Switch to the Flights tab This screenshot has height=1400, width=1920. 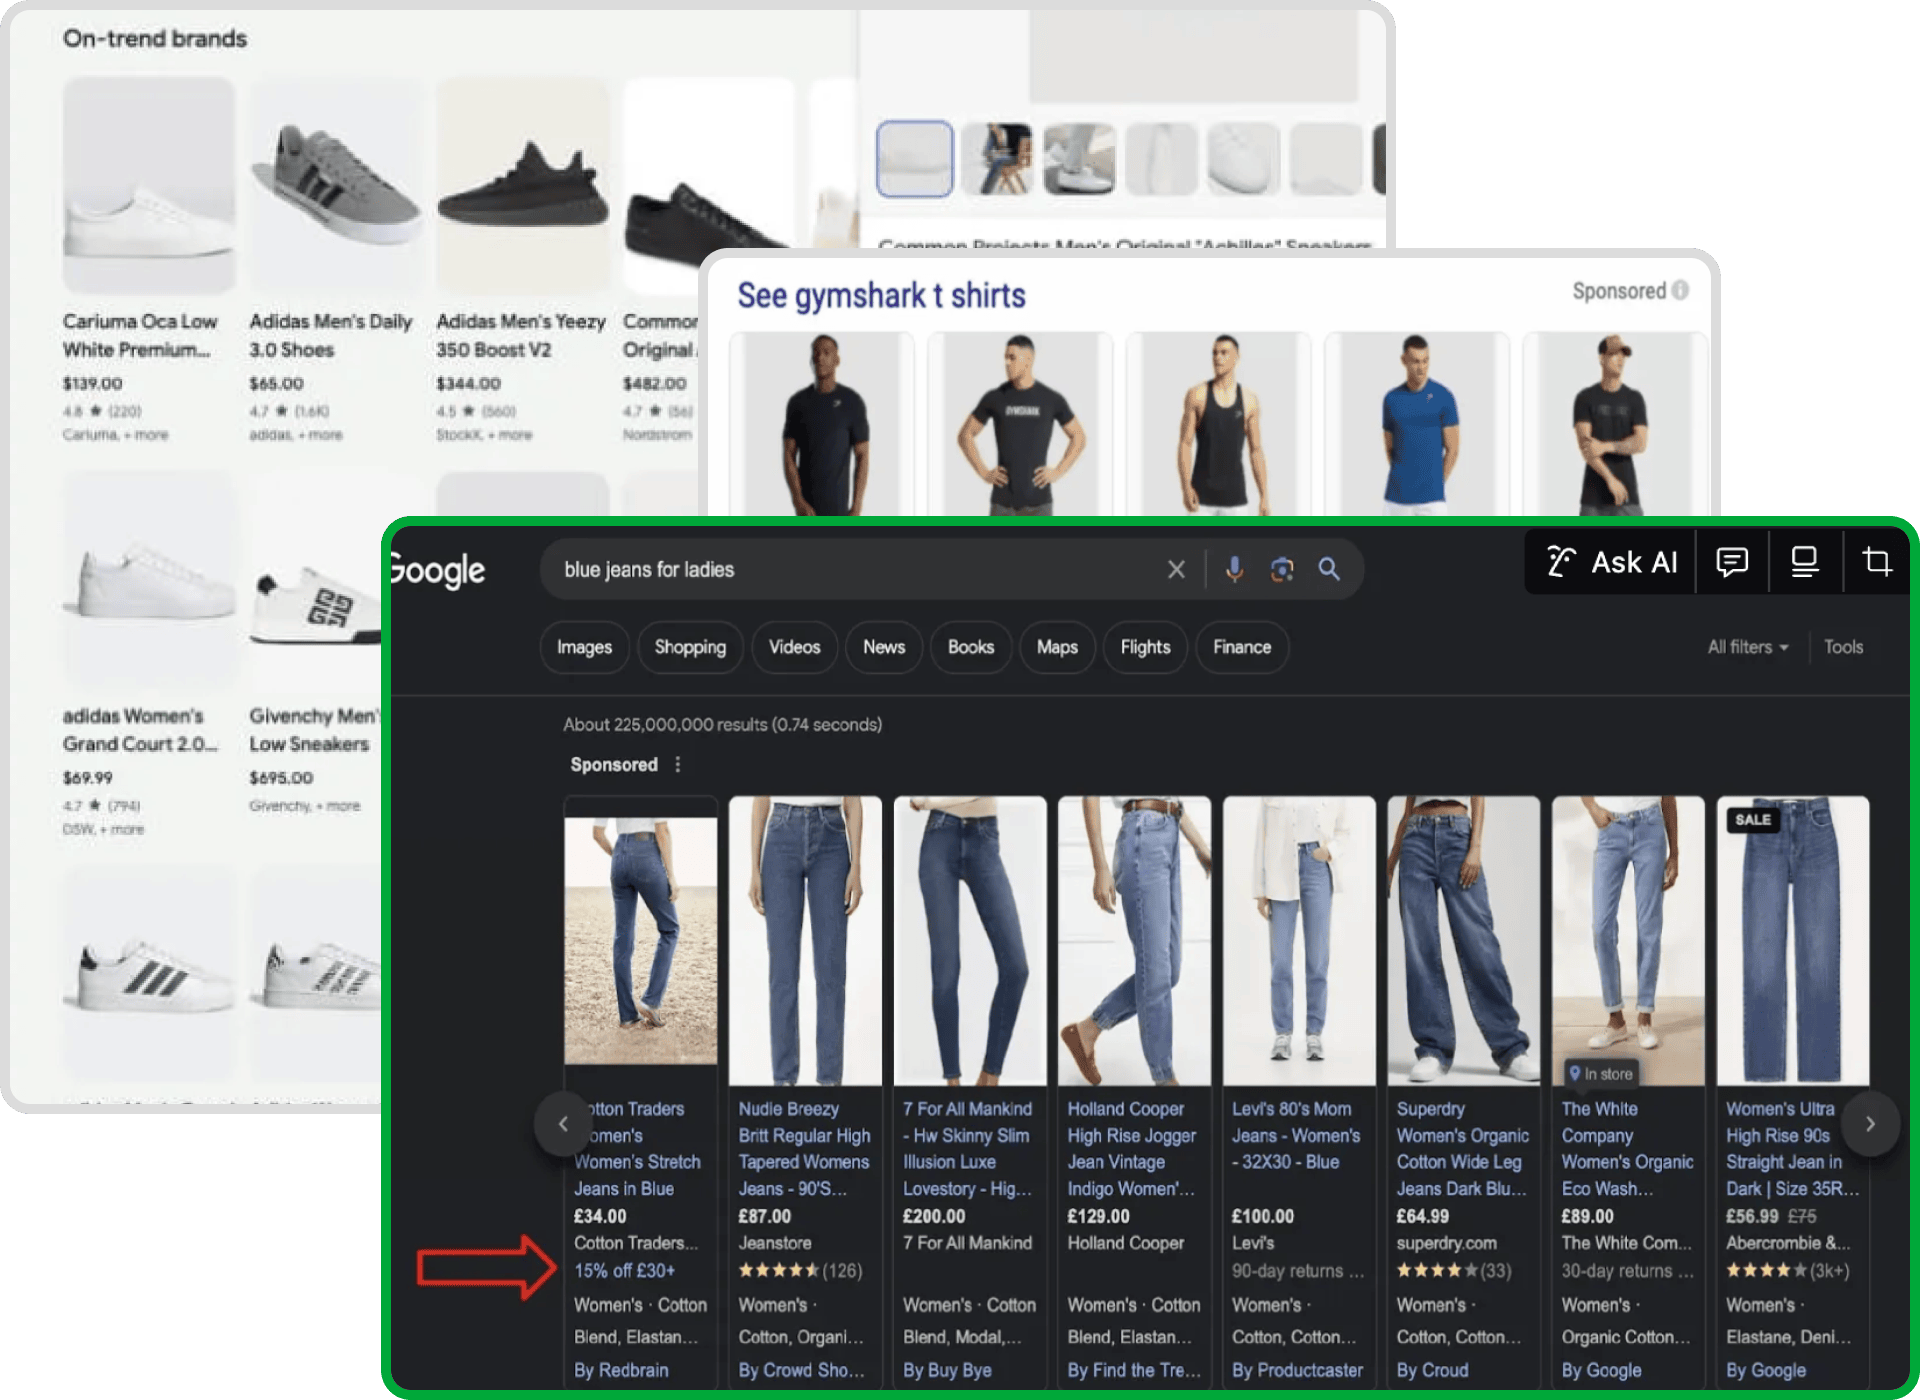(1145, 647)
